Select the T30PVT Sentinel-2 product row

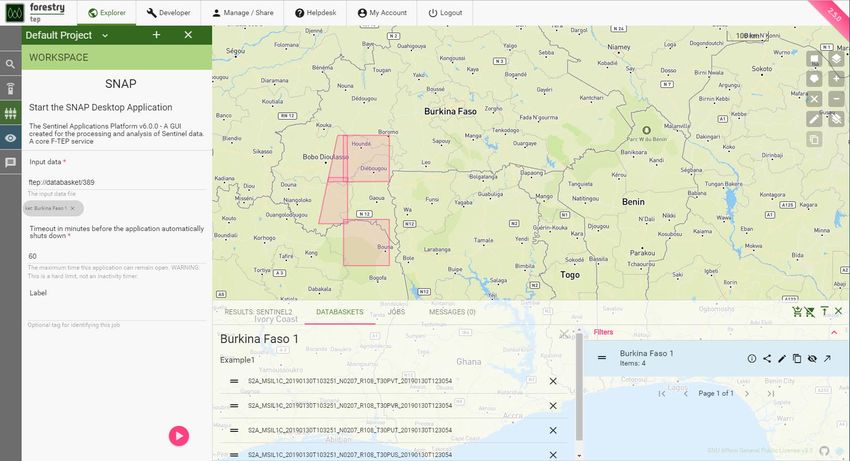(395, 381)
